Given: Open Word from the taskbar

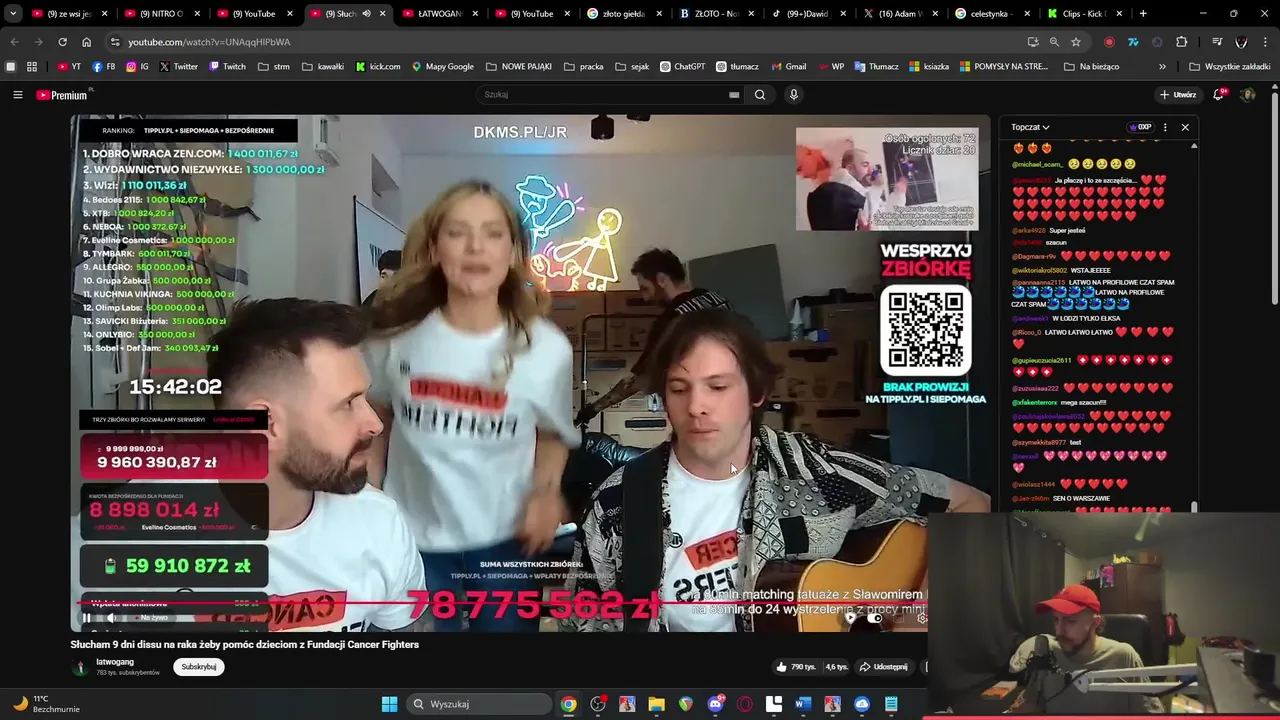Looking at the screenshot, I should 802,704.
